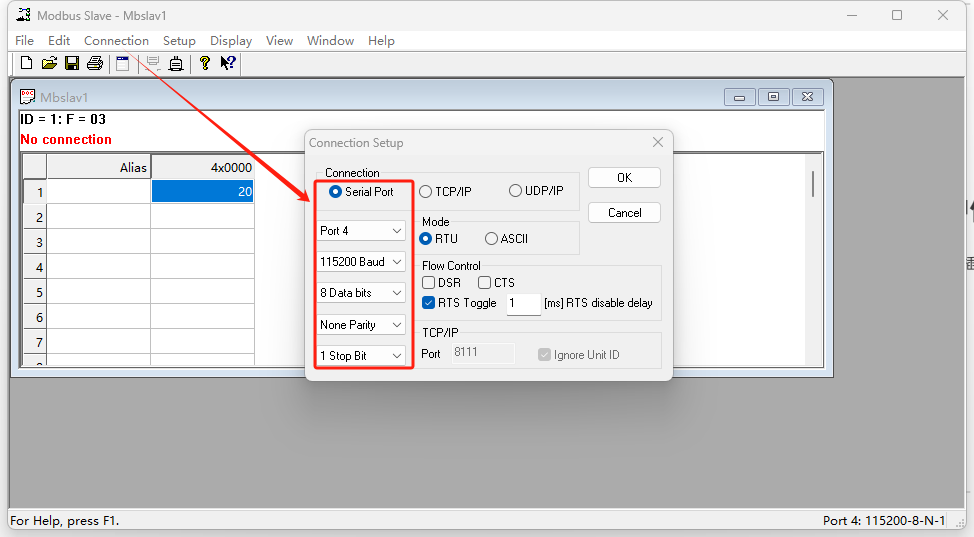Click the red No connection status text
This screenshot has width=974, height=537.
point(66,139)
